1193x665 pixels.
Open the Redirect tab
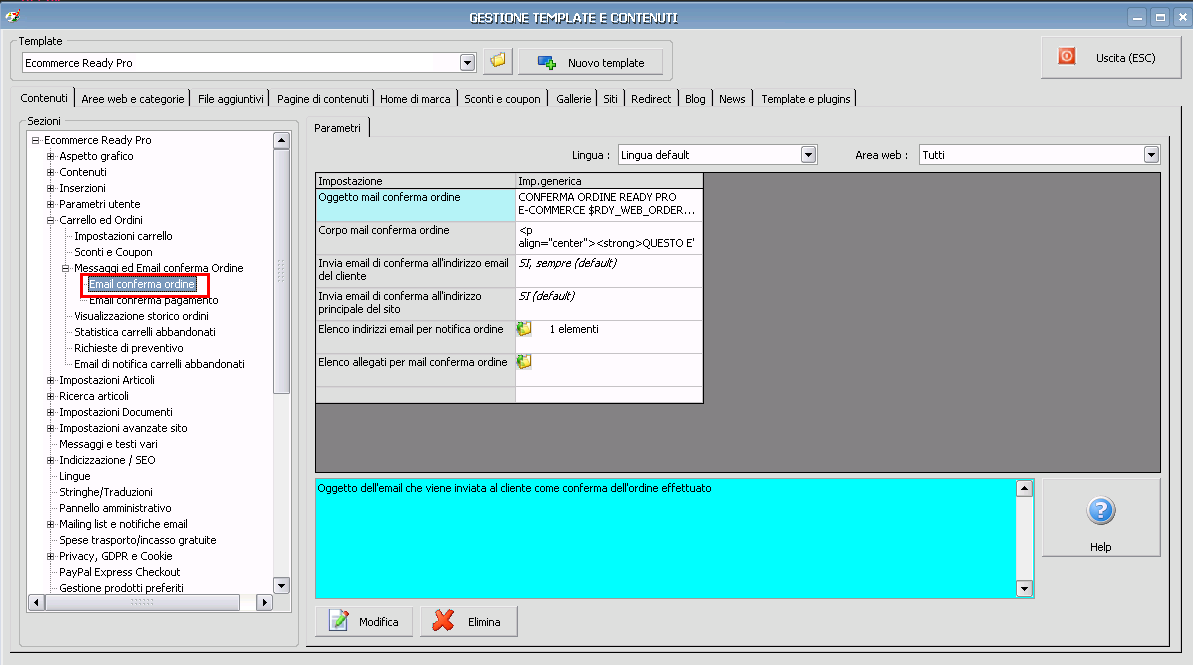point(651,99)
